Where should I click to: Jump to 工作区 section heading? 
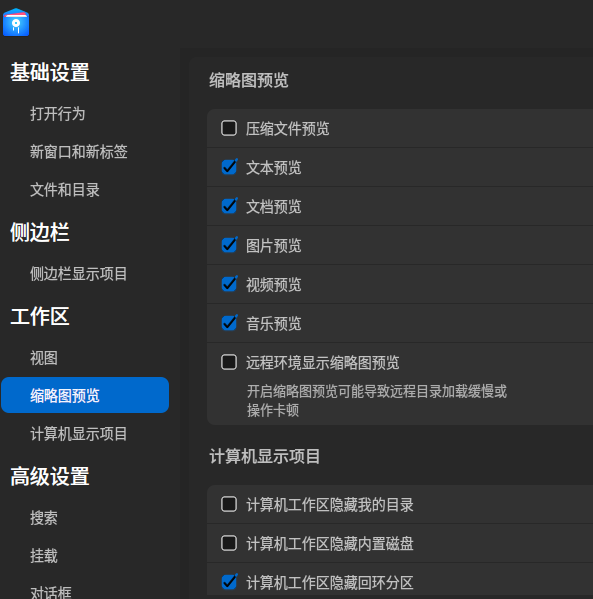pos(40,316)
